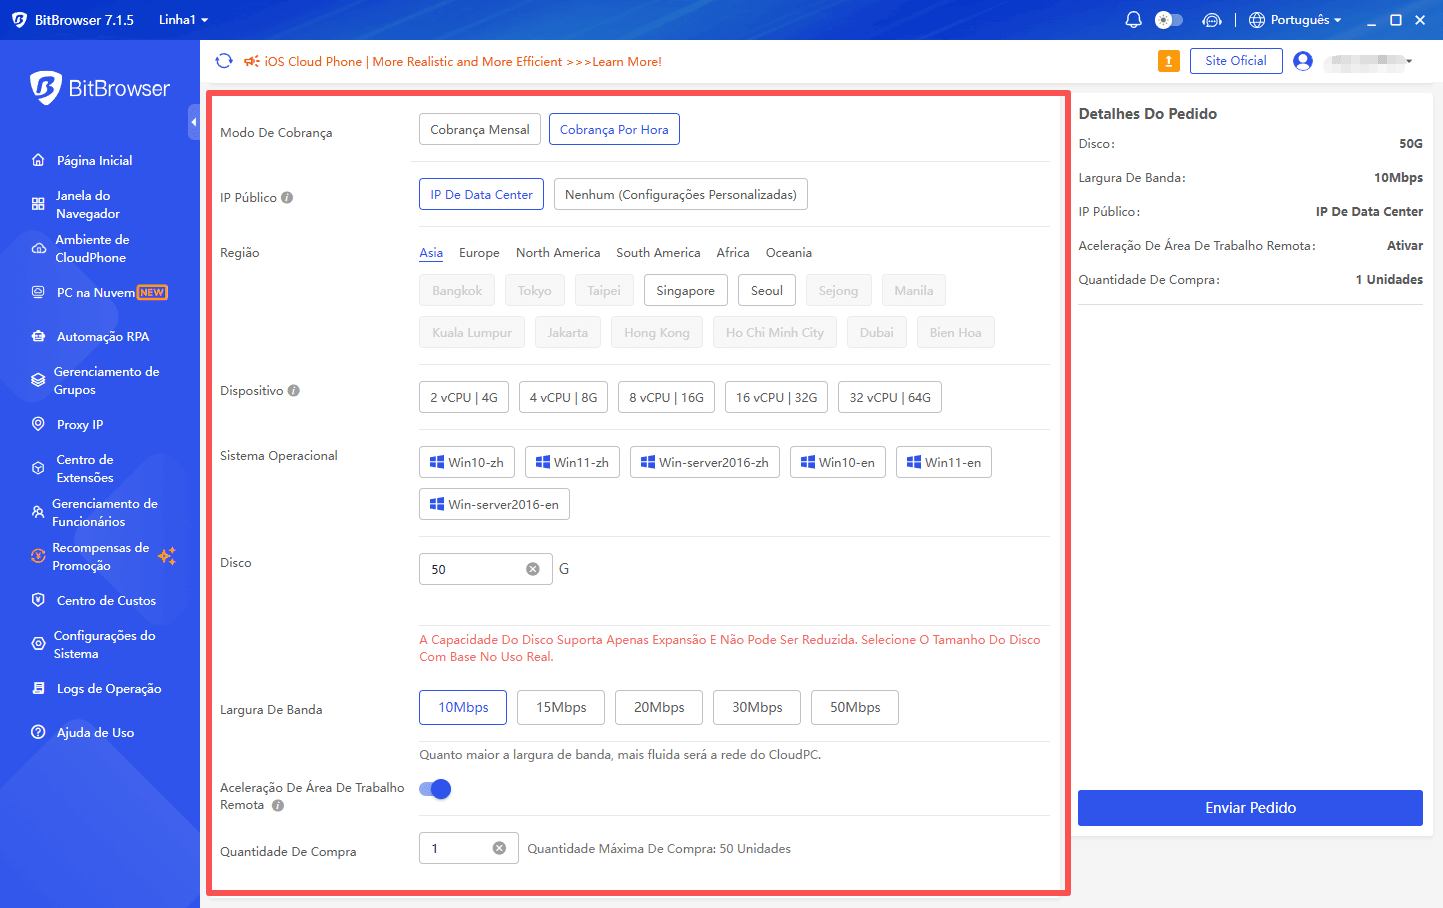The image size is (1443, 908).
Task: Open Automação RPA robot icon
Action: [x=38, y=336]
